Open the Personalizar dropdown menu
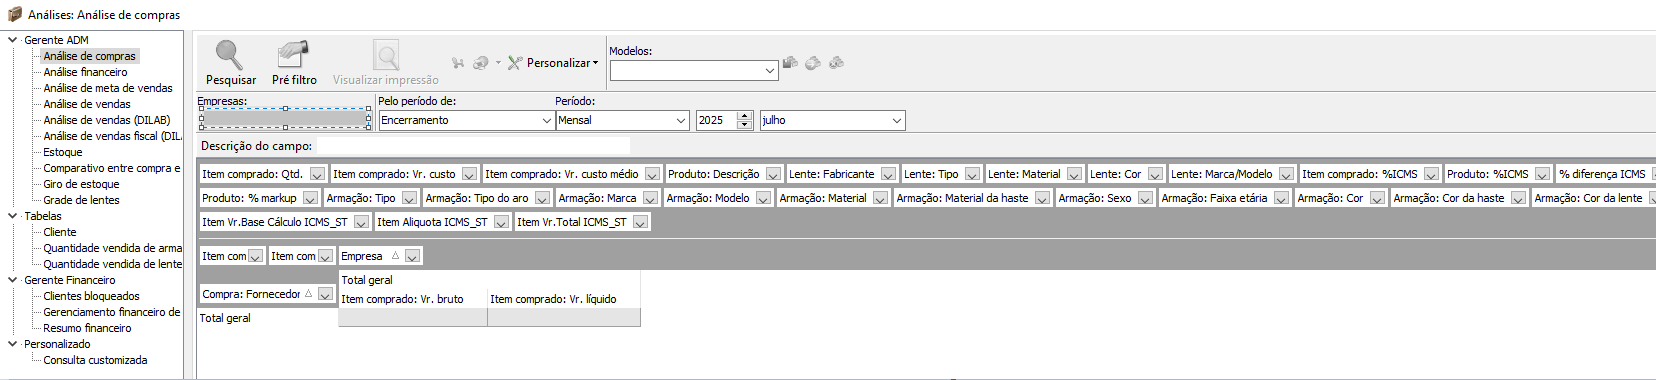The image size is (1656, 380). point(595,63)
